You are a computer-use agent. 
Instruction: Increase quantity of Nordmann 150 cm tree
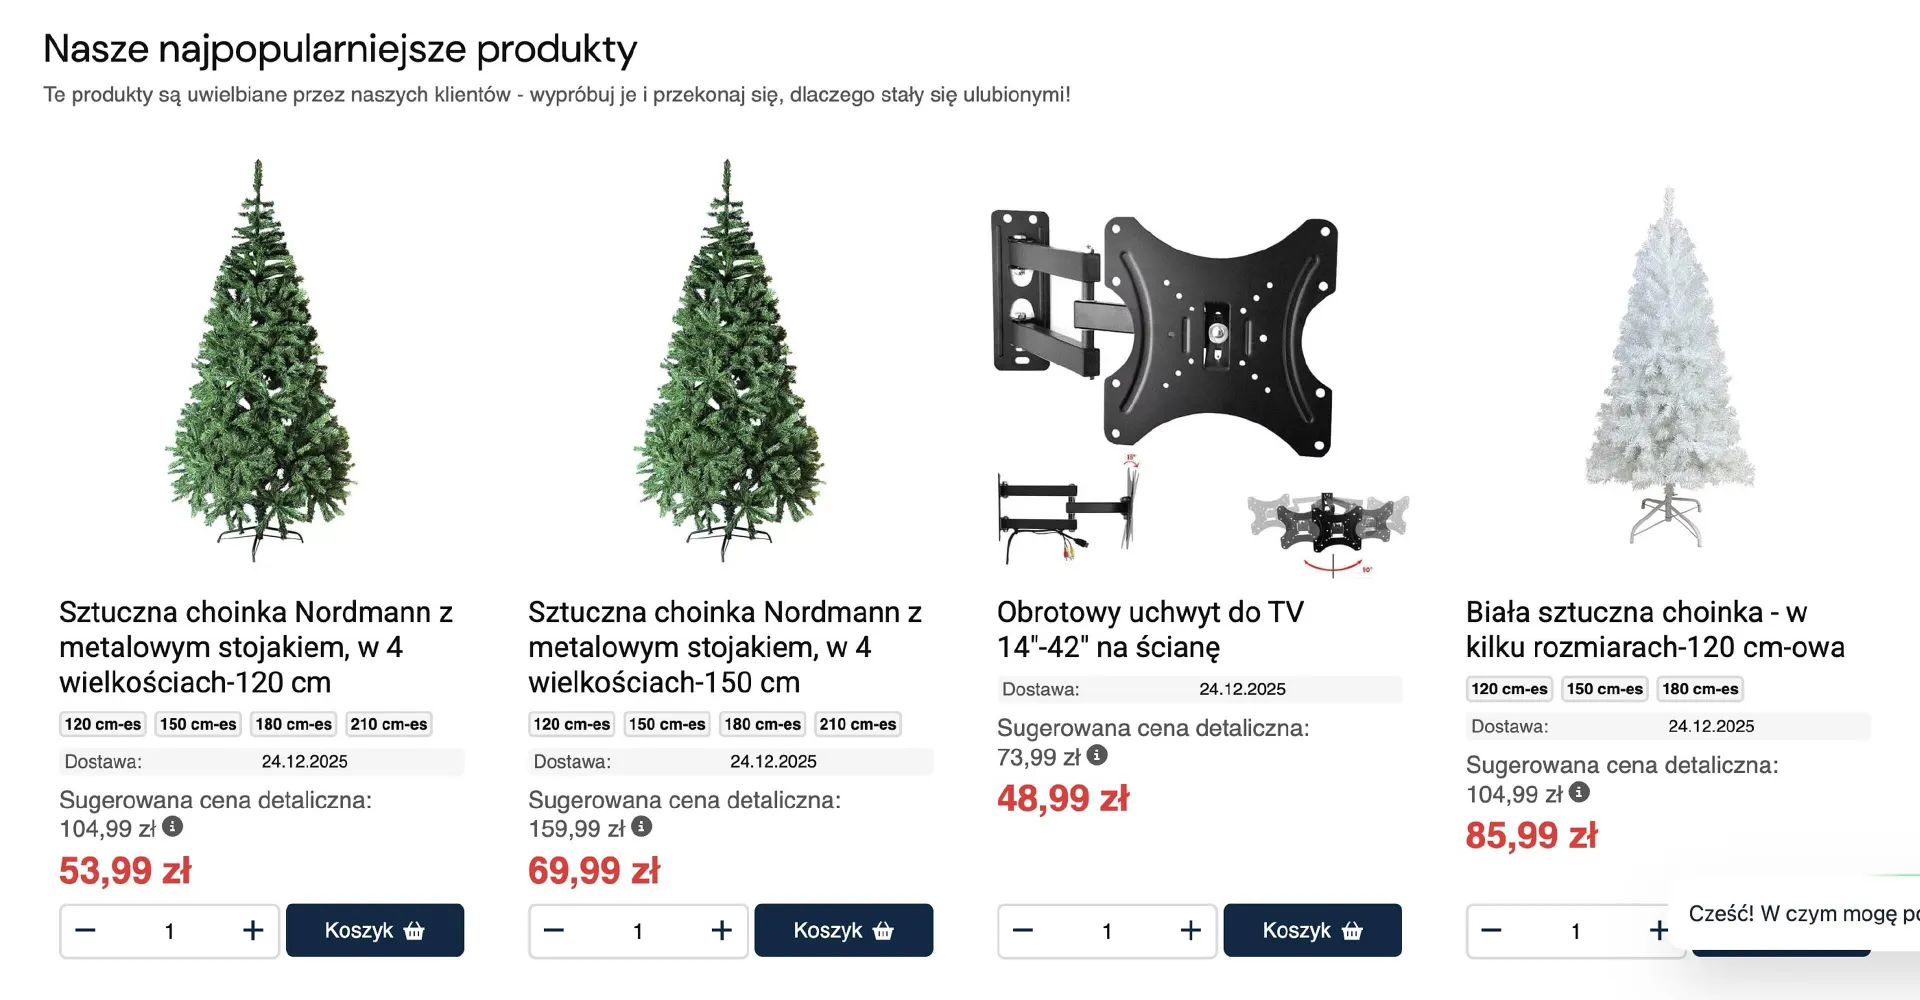click(x=722, y=931)
